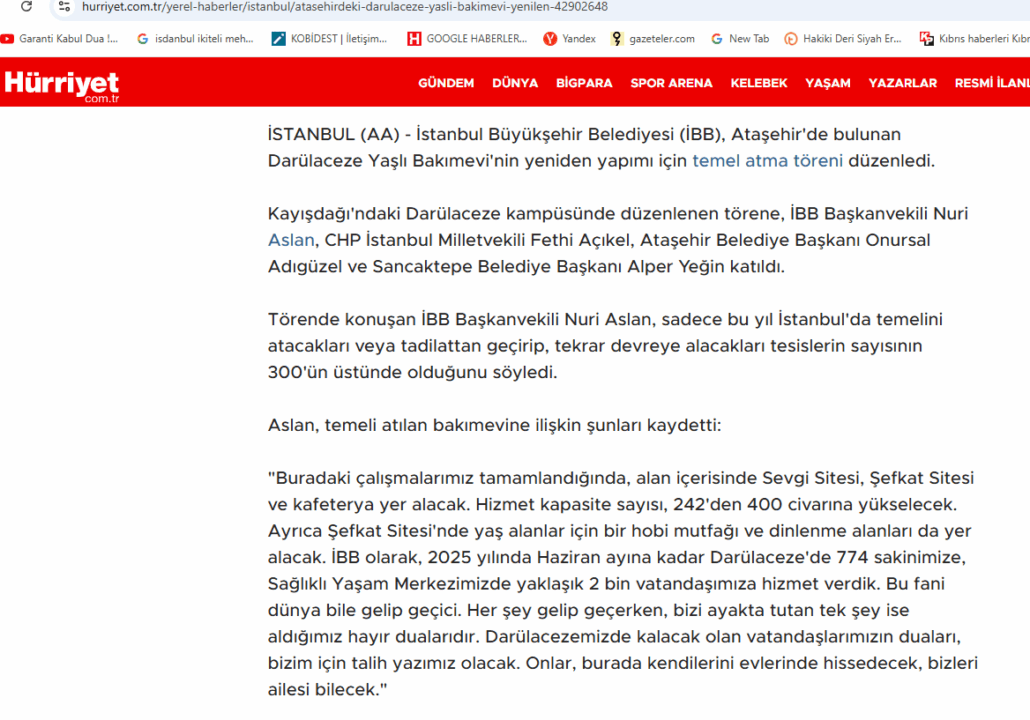Go to Hürriyet homepage via logo

coord(62,86)
